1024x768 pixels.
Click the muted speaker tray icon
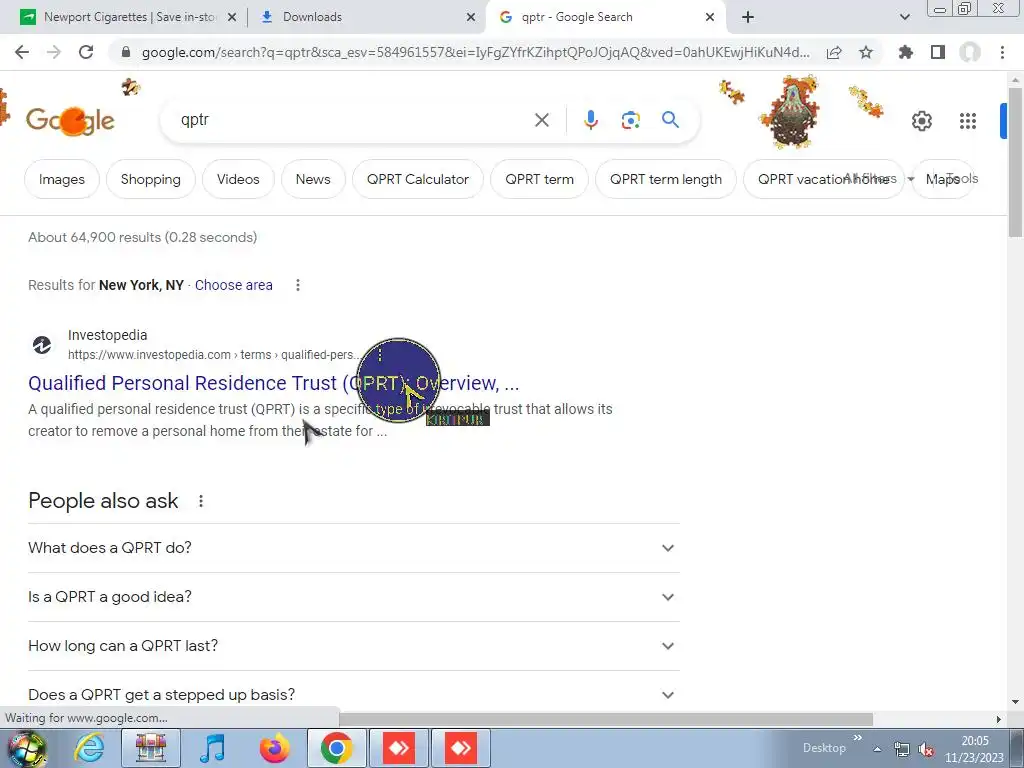pos(926,750)
